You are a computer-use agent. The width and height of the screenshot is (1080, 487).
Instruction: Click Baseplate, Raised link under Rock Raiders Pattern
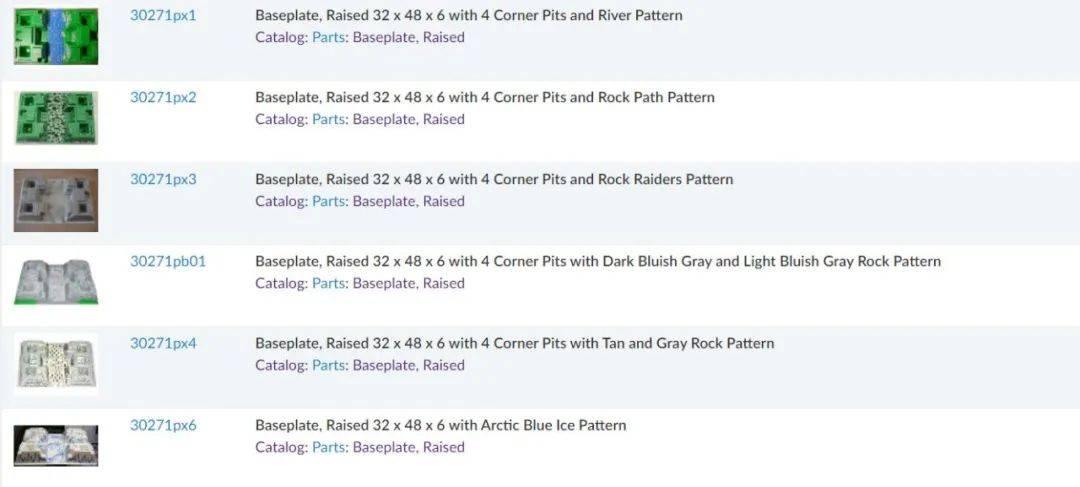pyautogui.click(x=409, y=201)
